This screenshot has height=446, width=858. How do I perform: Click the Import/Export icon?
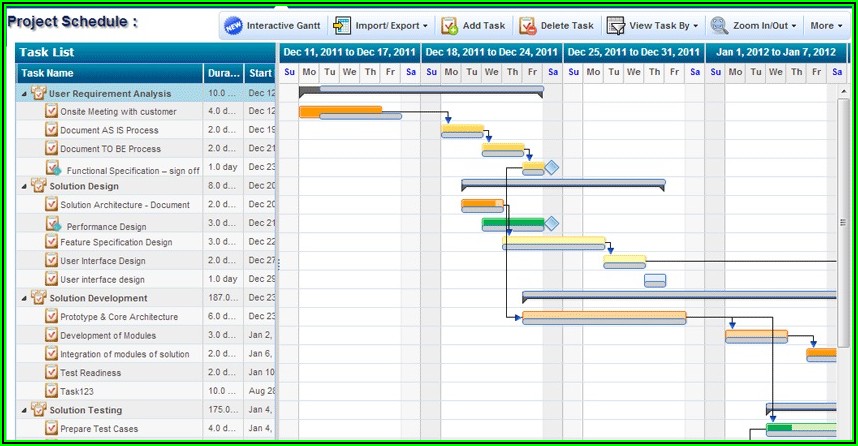(x=342, y=26)
